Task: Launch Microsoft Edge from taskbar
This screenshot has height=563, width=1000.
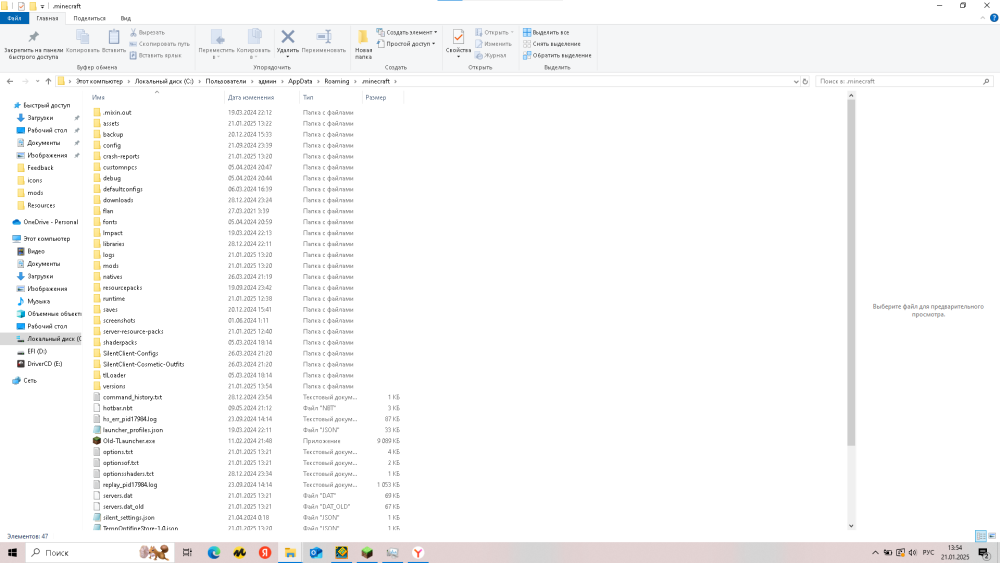Action: point(214,553)
